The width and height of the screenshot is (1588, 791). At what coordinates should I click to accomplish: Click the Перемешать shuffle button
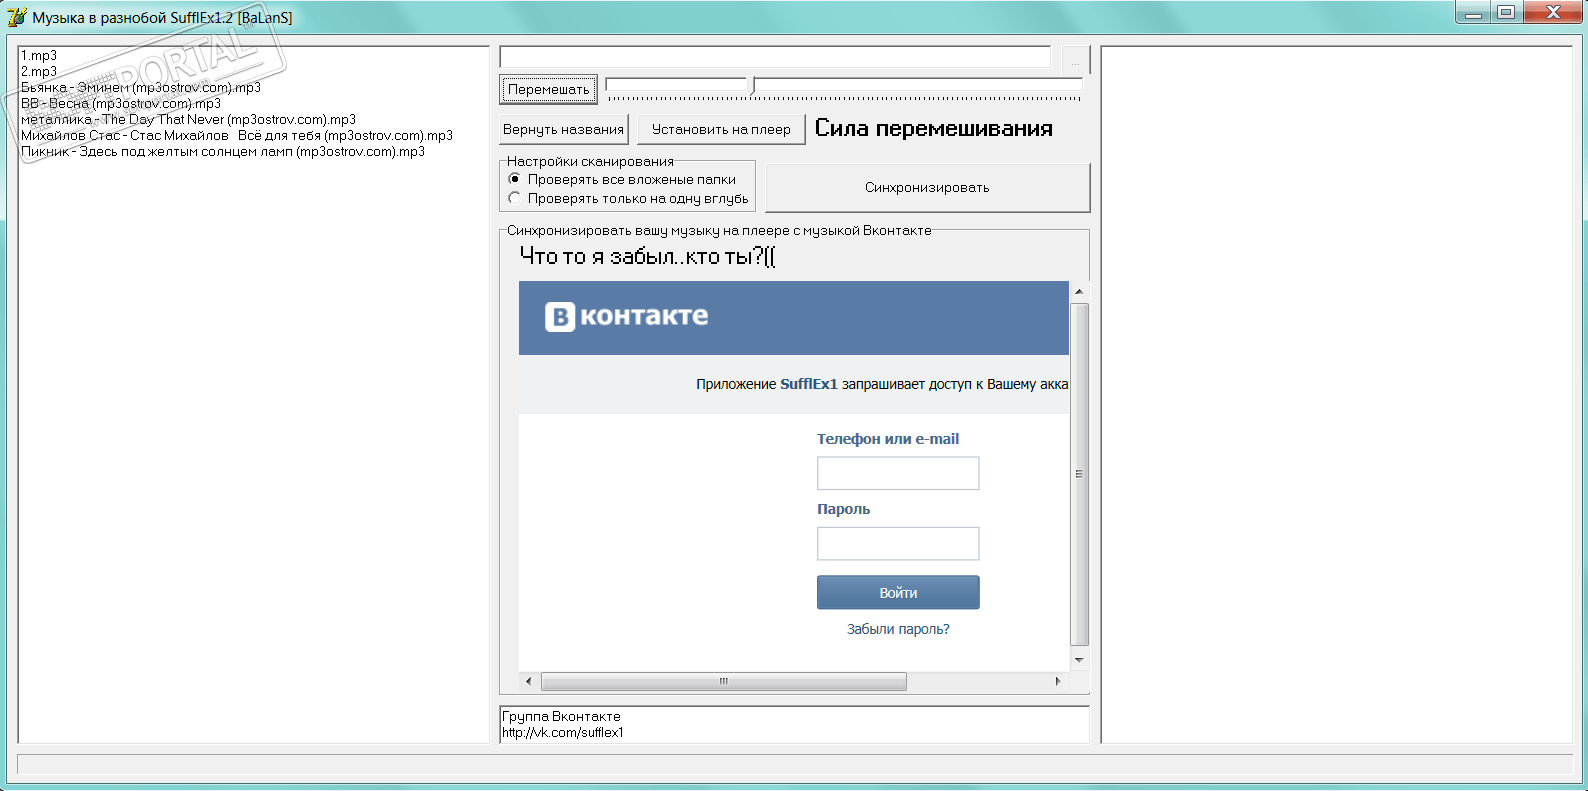[x=549, y=89]
